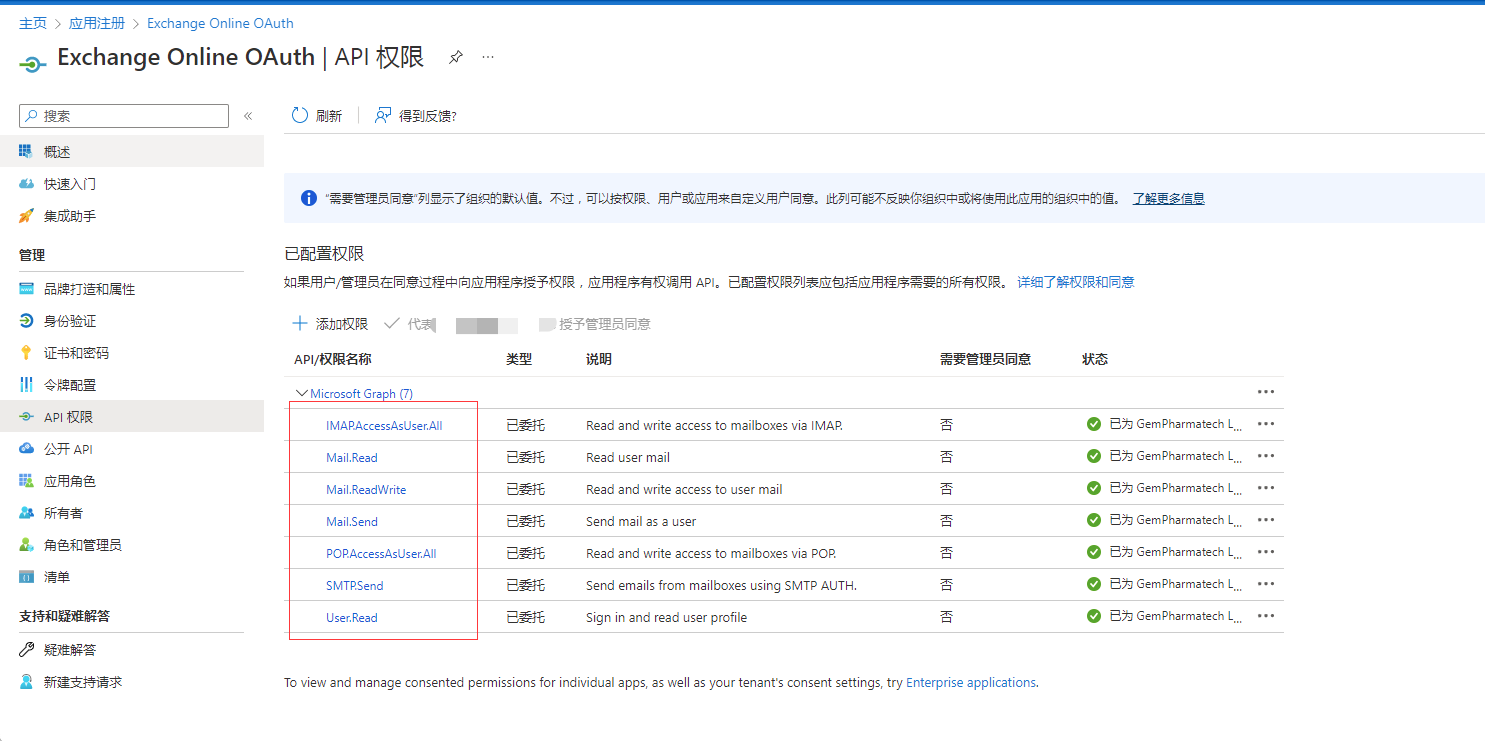Screen dimensions: 1485x741
Task: Click the plus icon for Add permission
Action: click(299, 323)
